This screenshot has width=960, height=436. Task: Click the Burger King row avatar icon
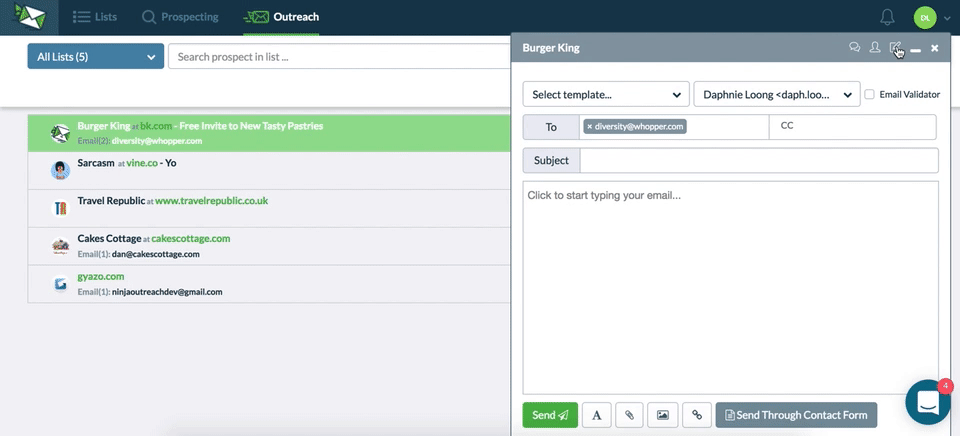(60, 133)
